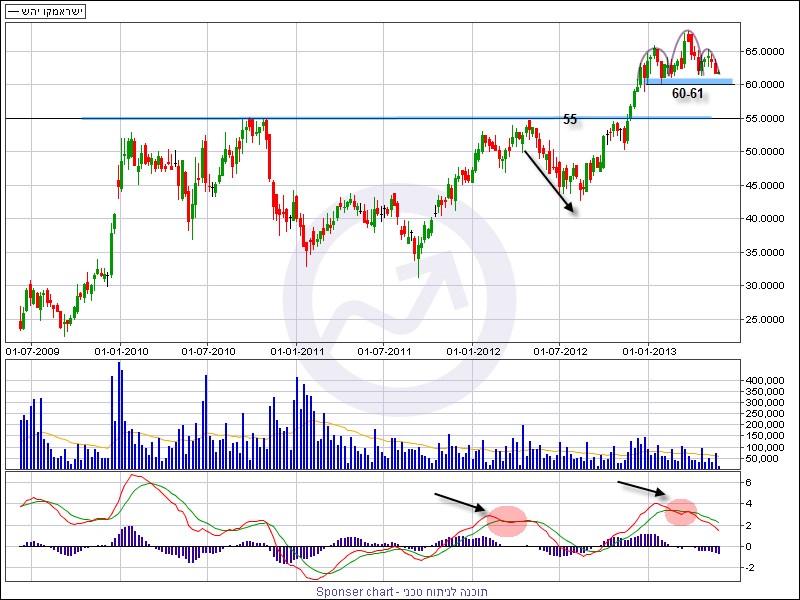Select the 01-07-2011 date axis label
This screenshot has height=600, width=800.
pyautogui.click(x=384, y=351)
